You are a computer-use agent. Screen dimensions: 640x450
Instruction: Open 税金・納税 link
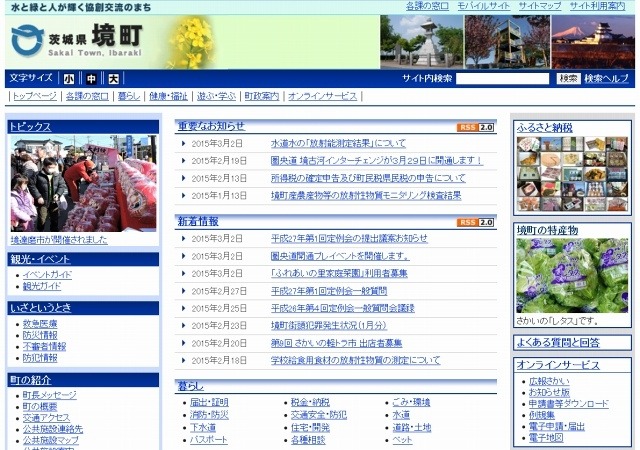click(310, 403)
